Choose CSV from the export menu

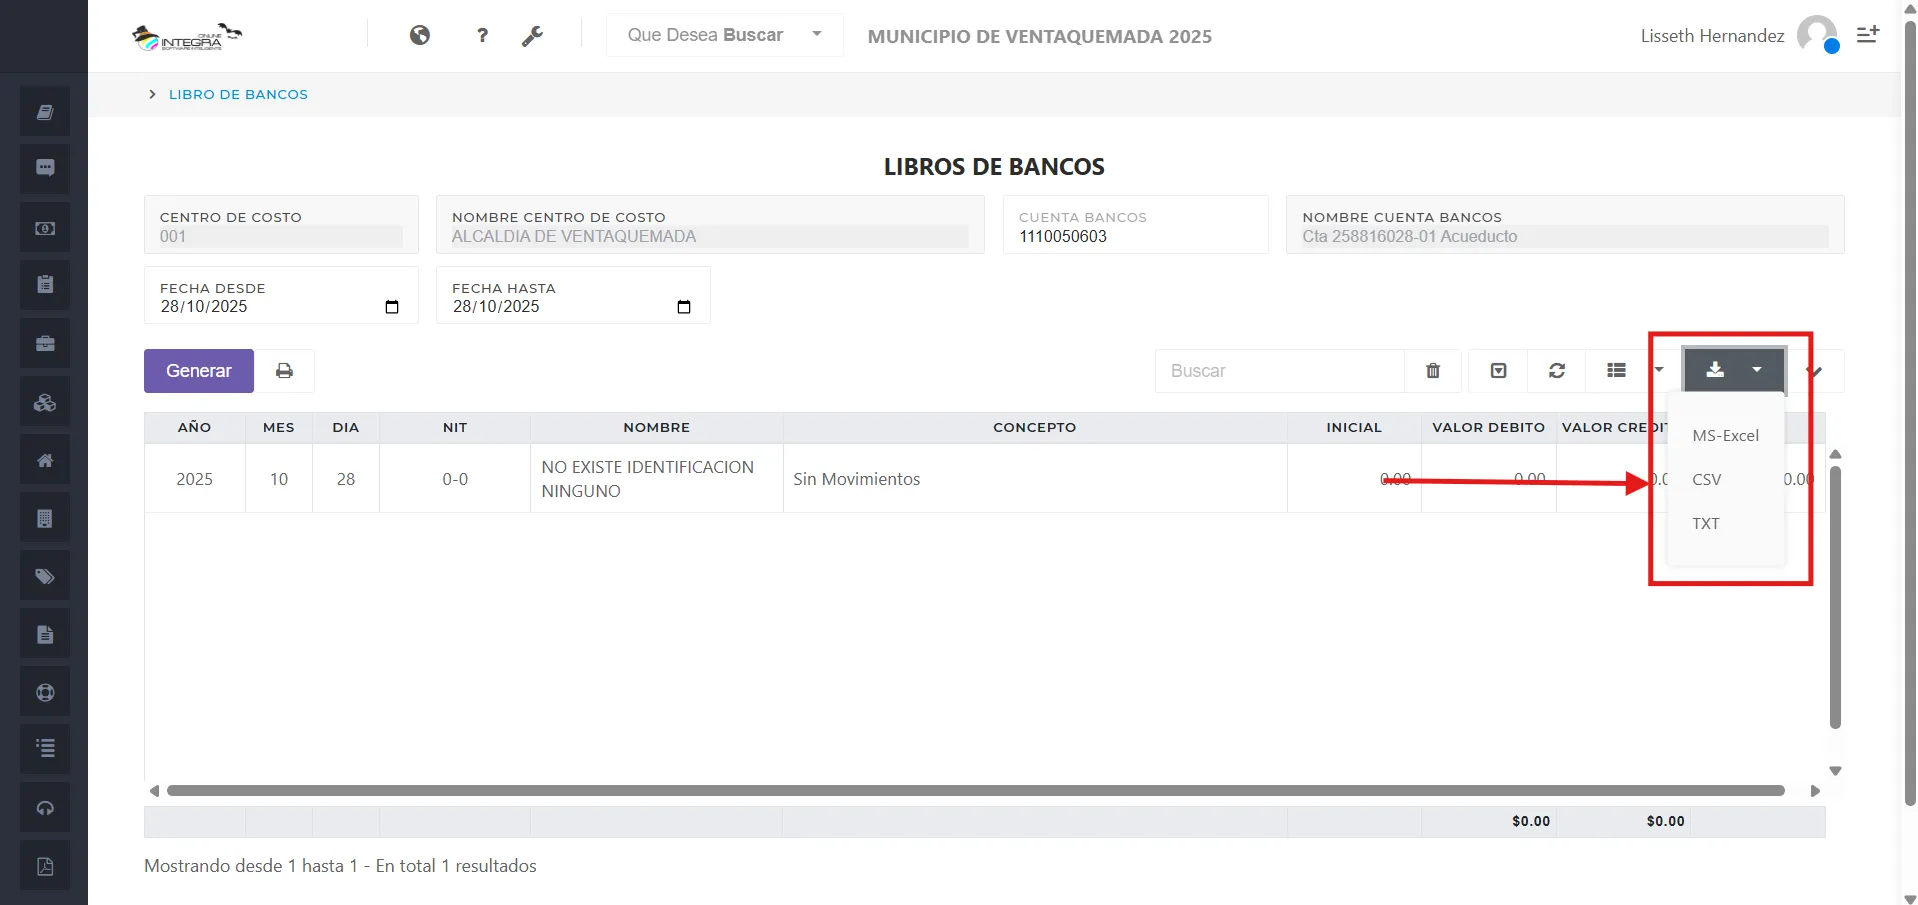point(1707,479)
